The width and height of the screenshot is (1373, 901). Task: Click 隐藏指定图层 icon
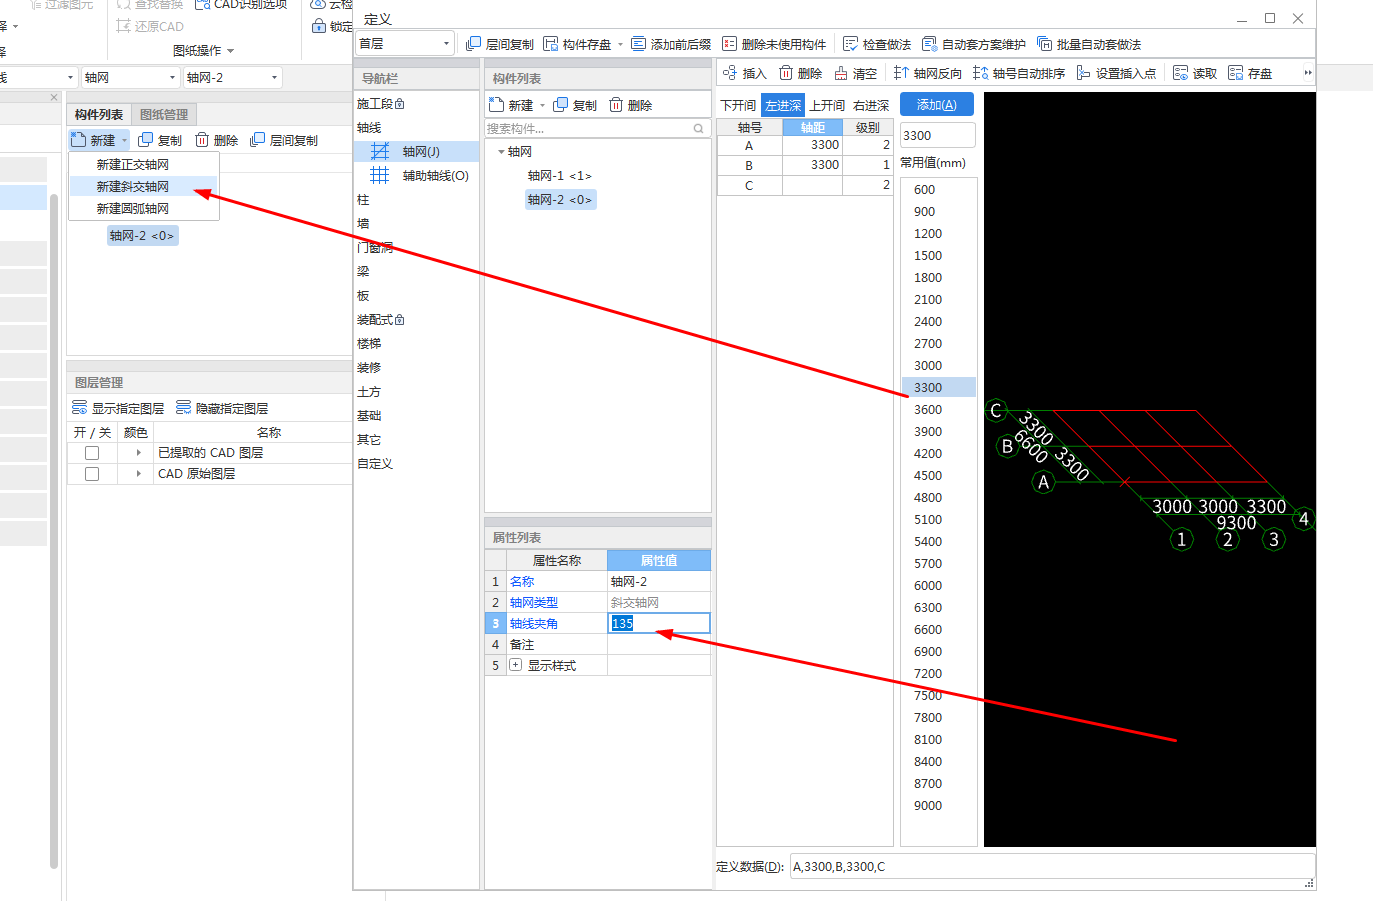(184, 408)
